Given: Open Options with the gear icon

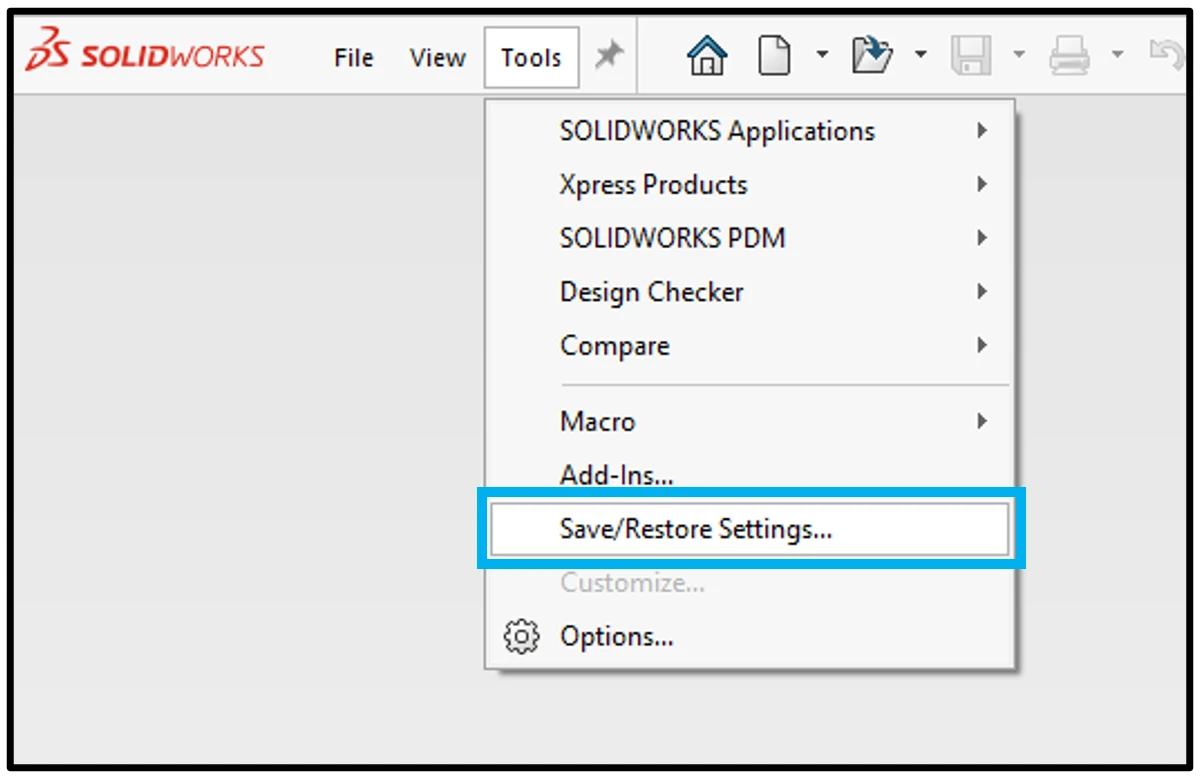Looking at the screenshot, I should click(521, 636).
